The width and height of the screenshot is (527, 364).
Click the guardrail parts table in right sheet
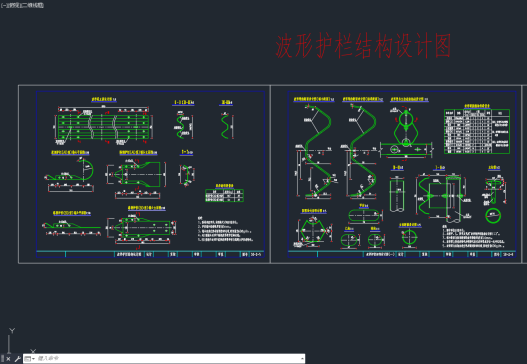477,131
